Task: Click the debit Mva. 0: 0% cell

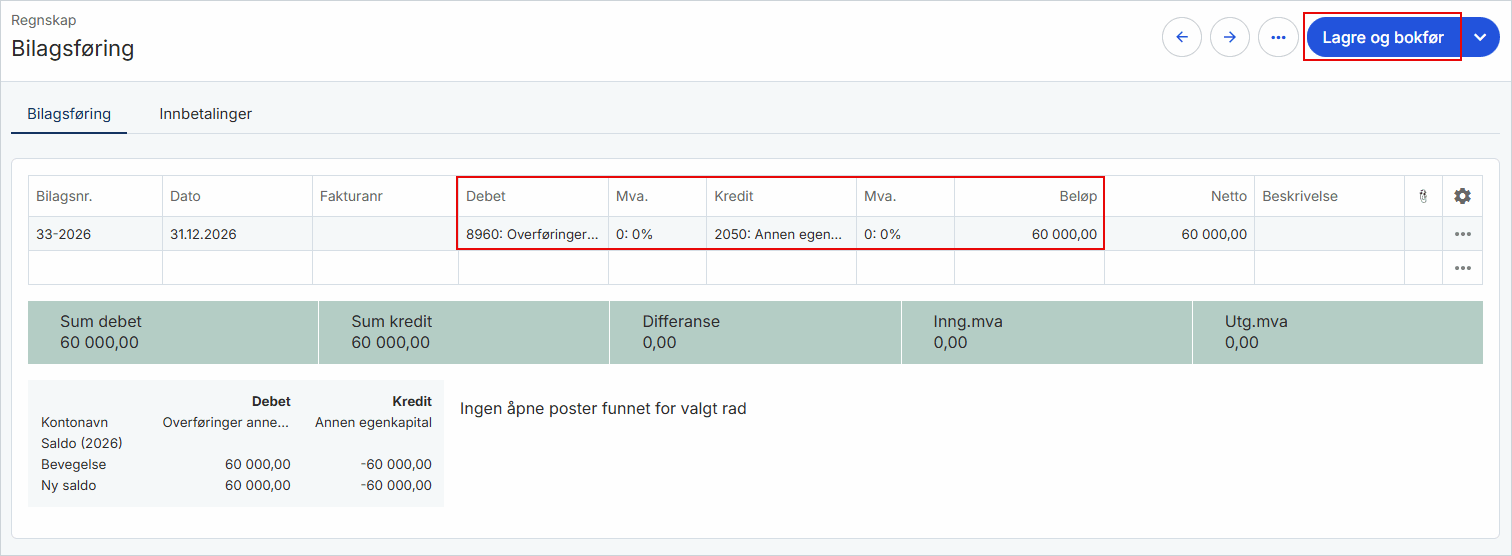Action: click(x=657, y=234)
